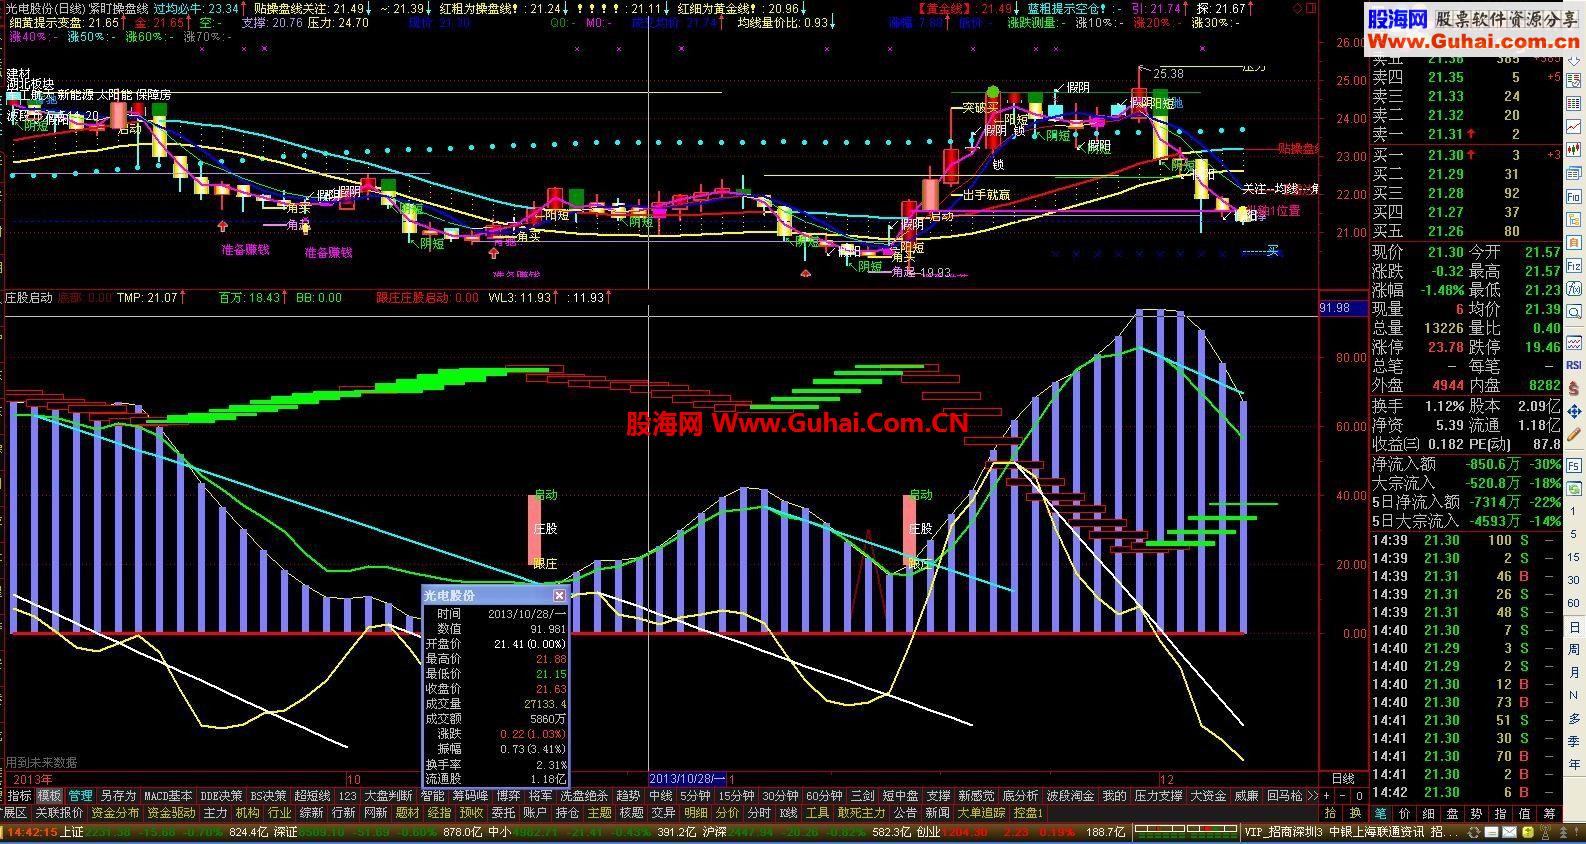1586x844 pixels.
Task: Click the yellow note icon in status bar
Action: pyautogui.click(x=1528, y=832)
